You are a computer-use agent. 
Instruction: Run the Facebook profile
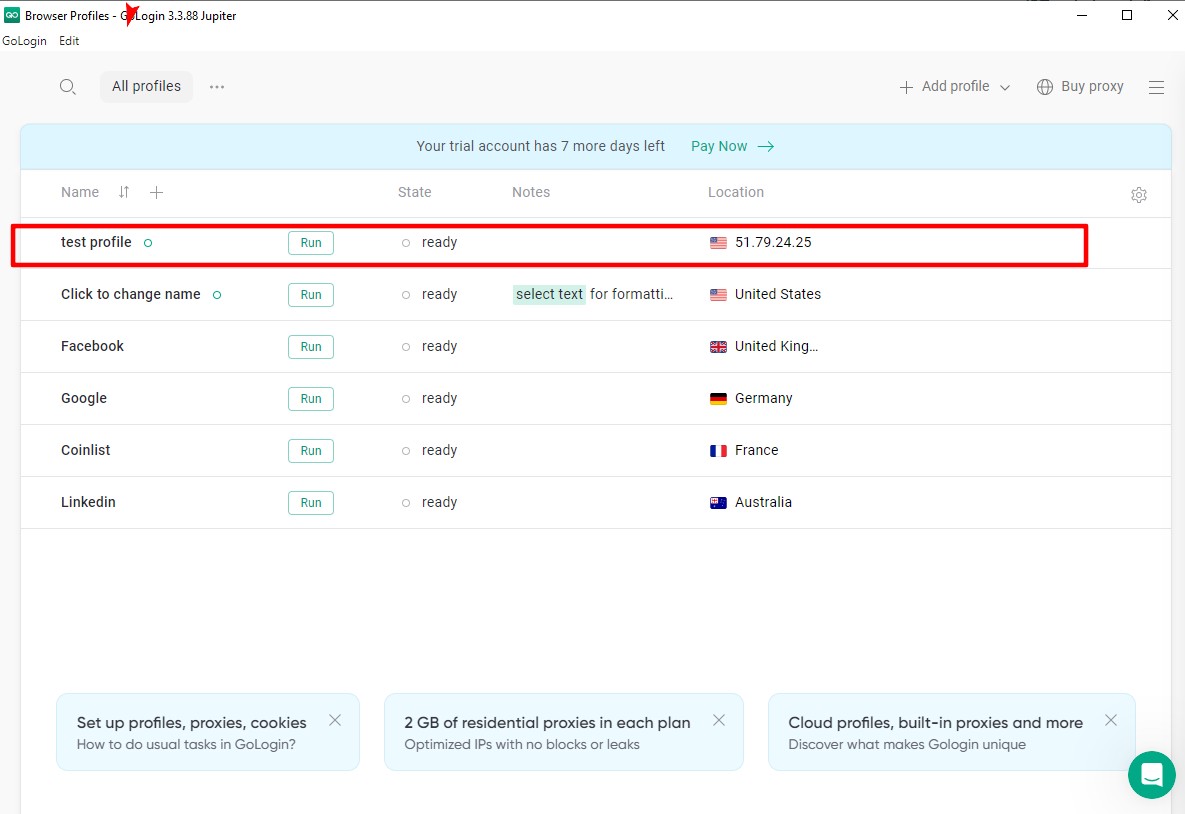(x=311, y=347)
